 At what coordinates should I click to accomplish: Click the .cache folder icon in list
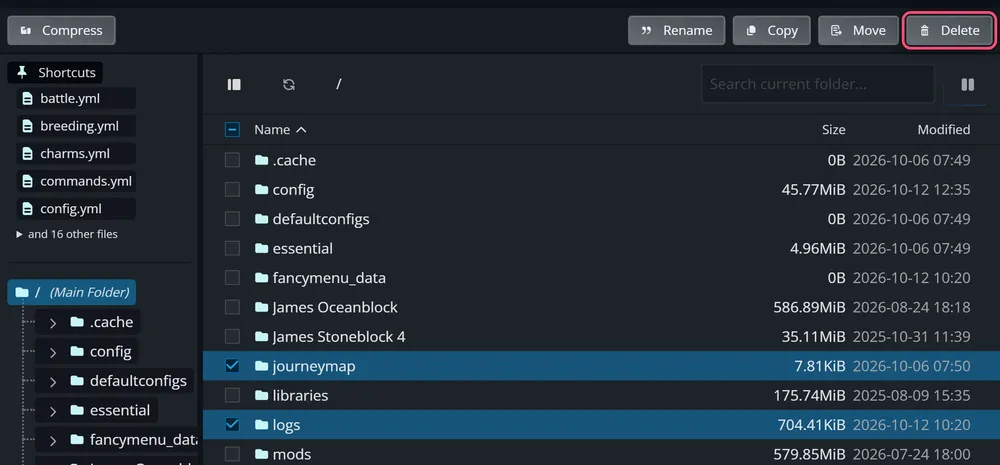click(x=261, y=160)
